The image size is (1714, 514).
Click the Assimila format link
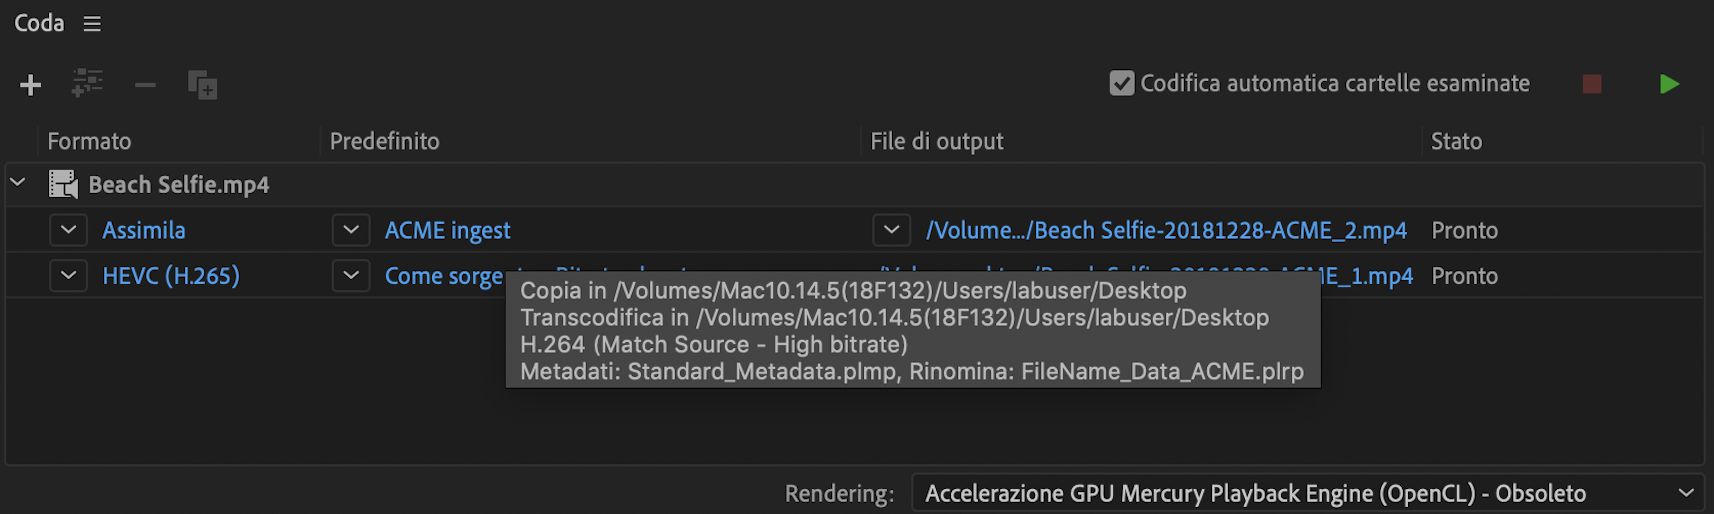click(x=144, y=231)
